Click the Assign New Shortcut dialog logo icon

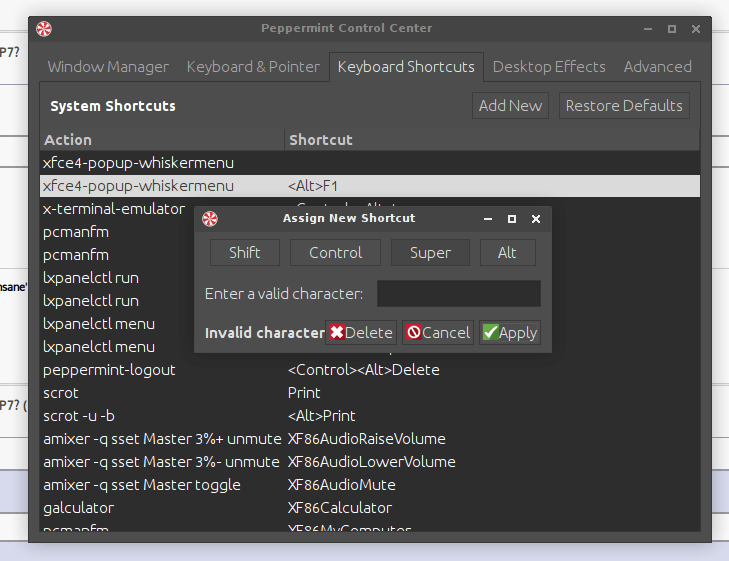pyautogui.click(x=210, y=219)
